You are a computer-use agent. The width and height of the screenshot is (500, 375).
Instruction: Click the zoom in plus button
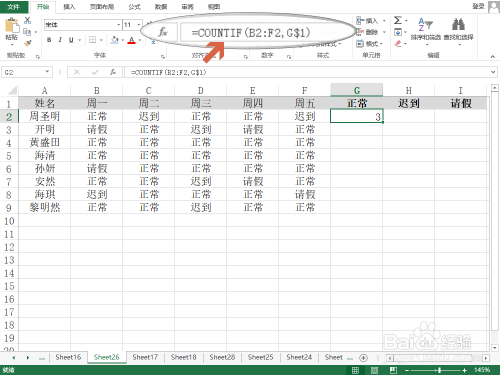(464, 370)
